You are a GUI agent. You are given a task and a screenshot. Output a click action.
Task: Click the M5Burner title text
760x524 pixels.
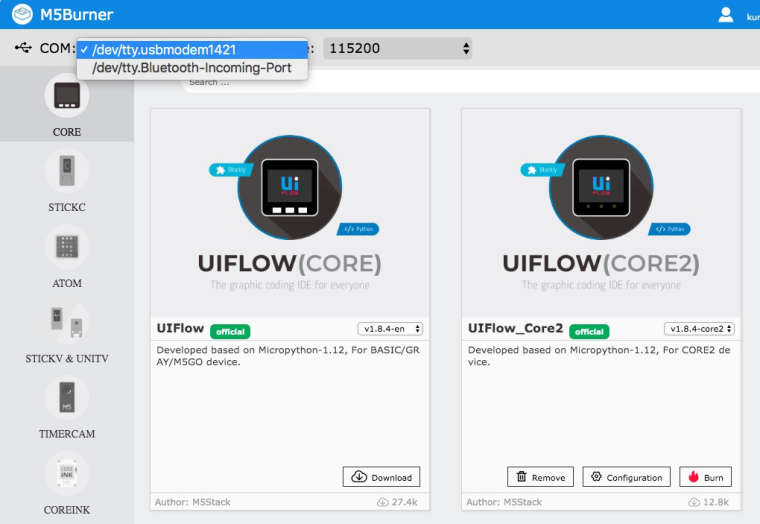click(x=77, y=15)
